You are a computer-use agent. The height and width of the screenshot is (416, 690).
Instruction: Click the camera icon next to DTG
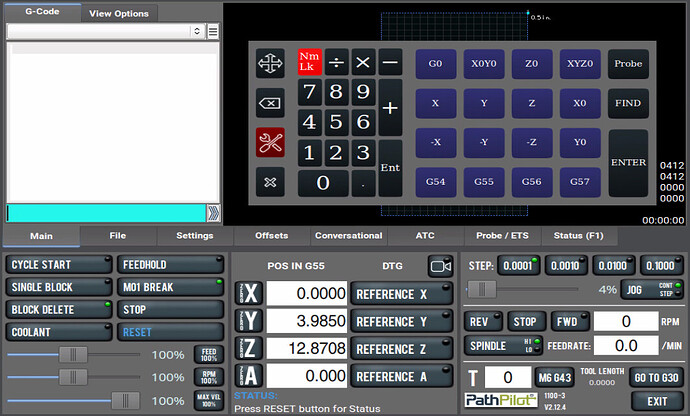coord(440,265)
